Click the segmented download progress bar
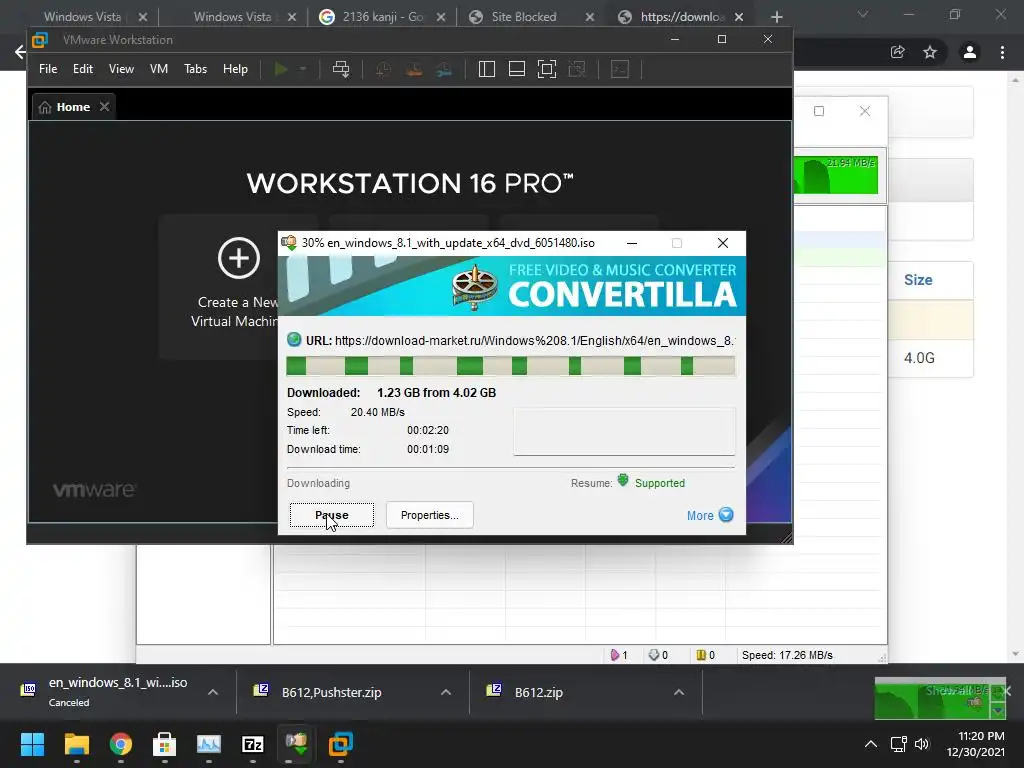The height and width of the screenshot is (768, 1024). pos(511,366)
